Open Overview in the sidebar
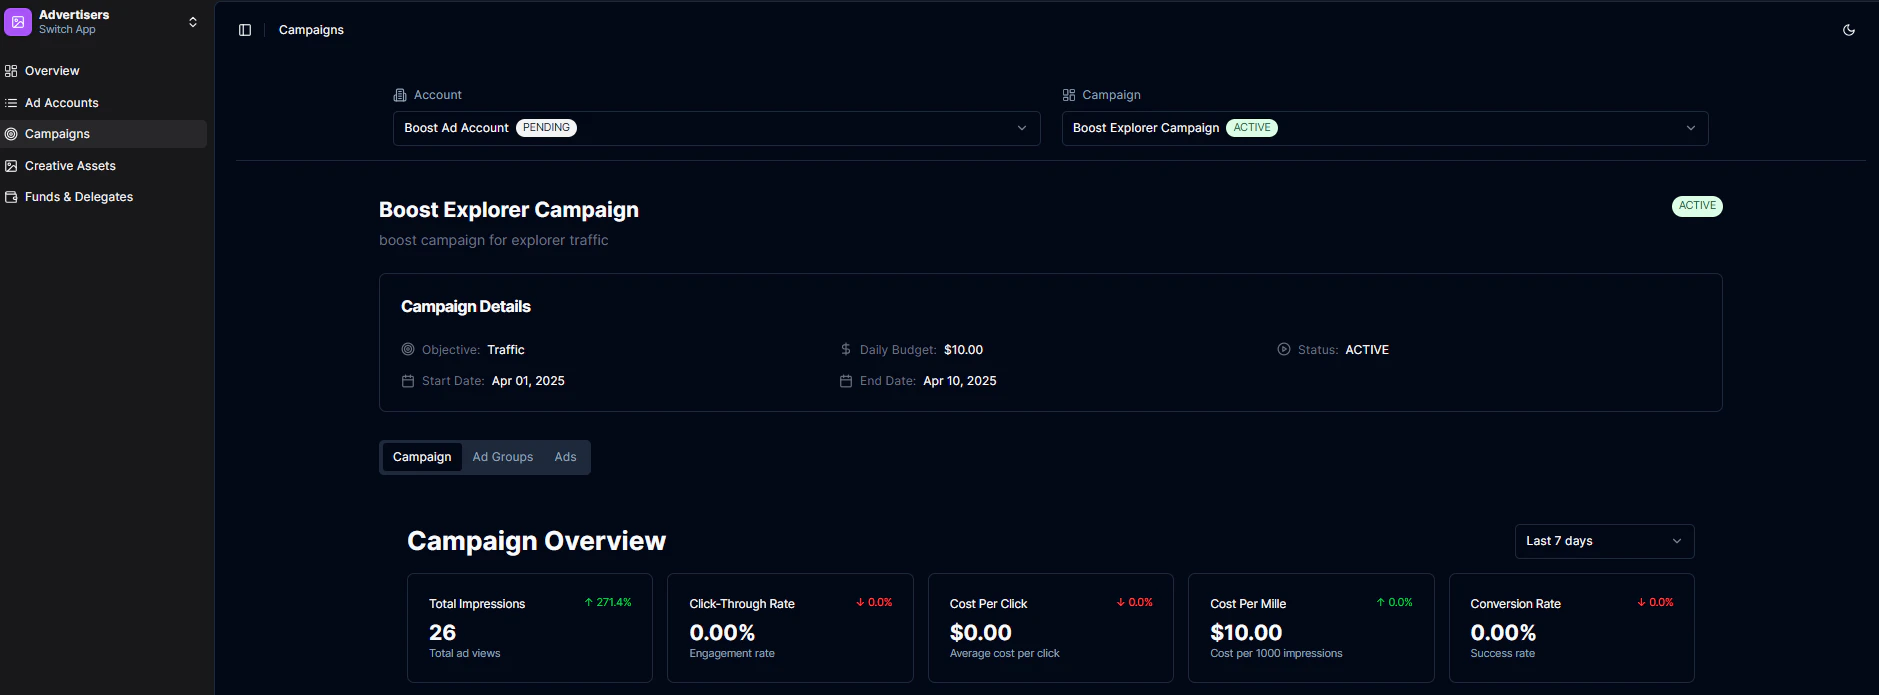Screen dimensions: 1879x695 pos(104,71)
